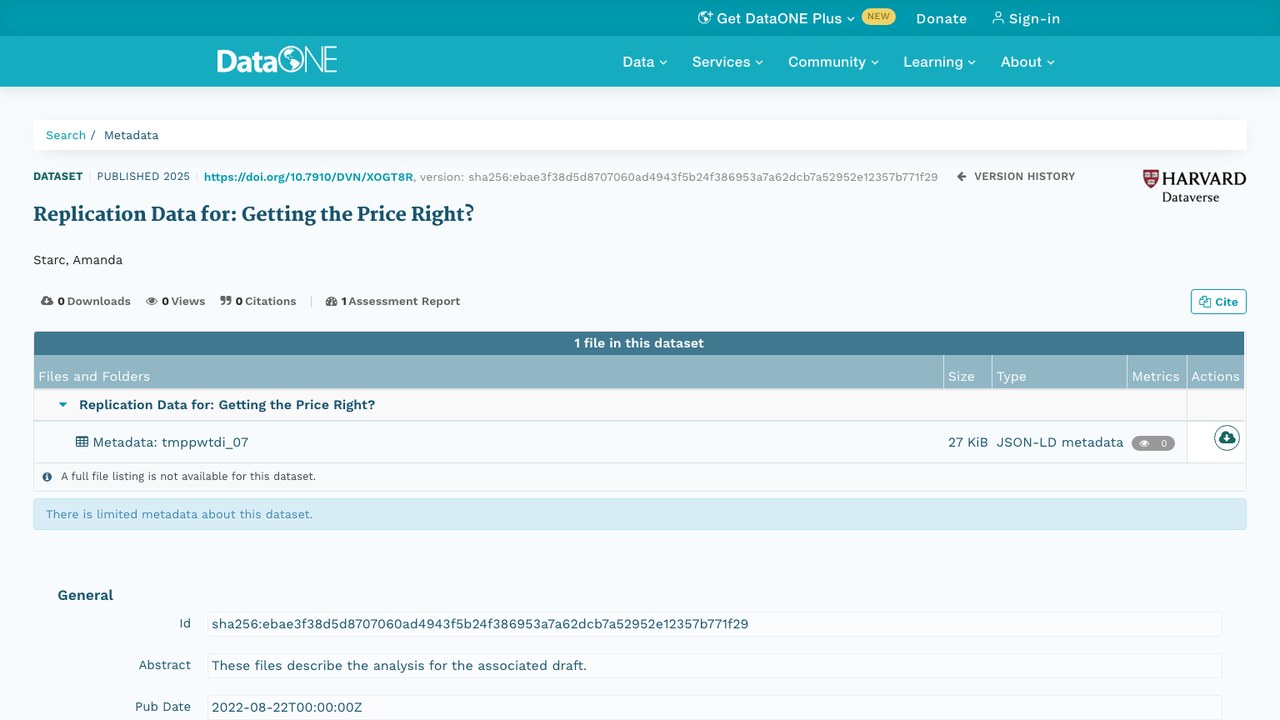The height and width of the screenshot is (720, 1280).
Task: Click the Harvard Dataverse logo
Action: [x=1194, y=186]
